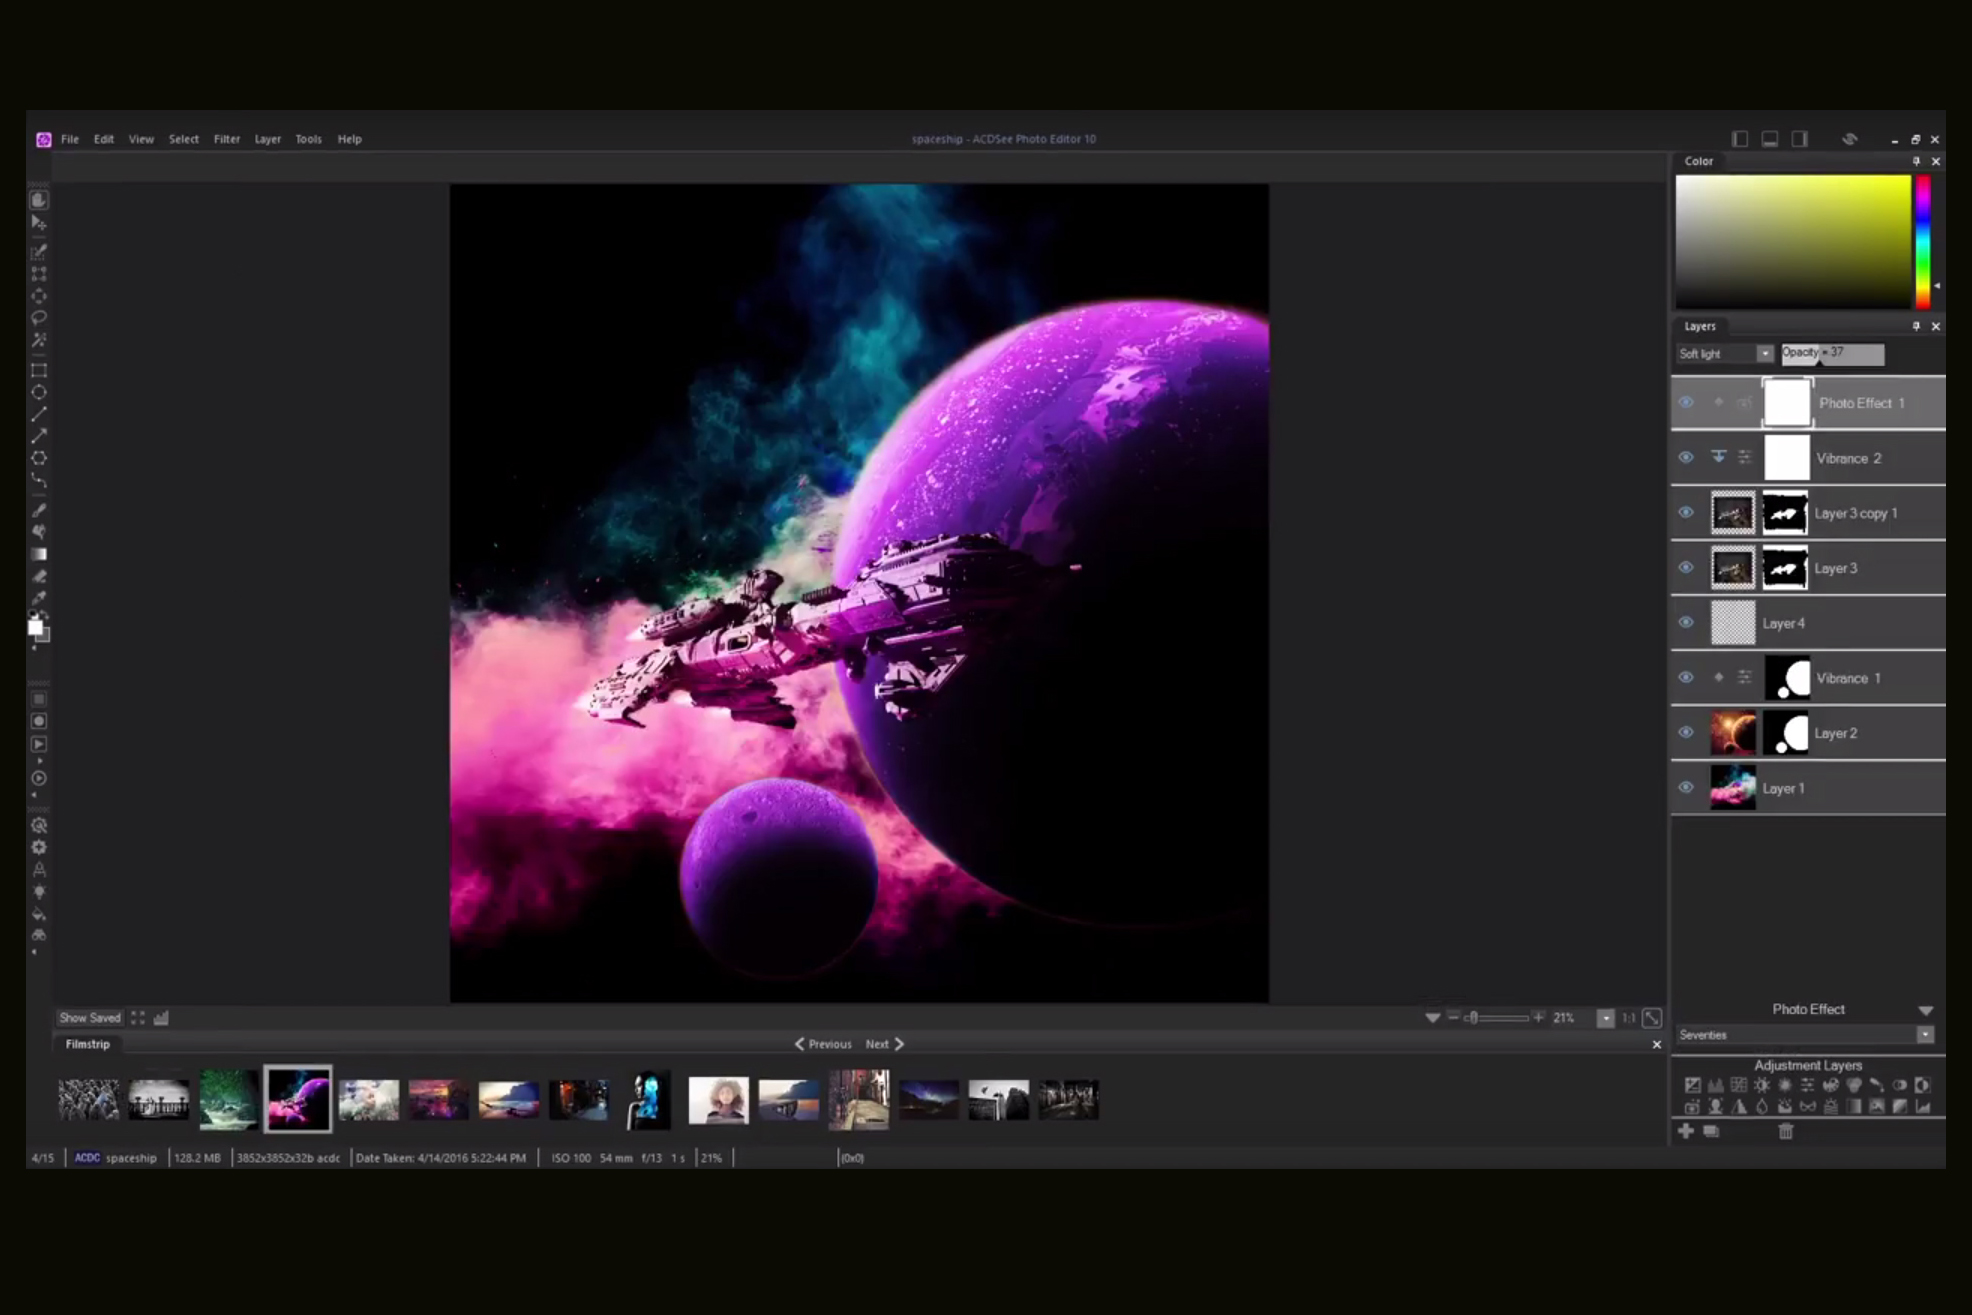Add a new layer with the plus icon
Image resolution: width=1972 pixels, height=1315 pixels.
(1686, 1133)
